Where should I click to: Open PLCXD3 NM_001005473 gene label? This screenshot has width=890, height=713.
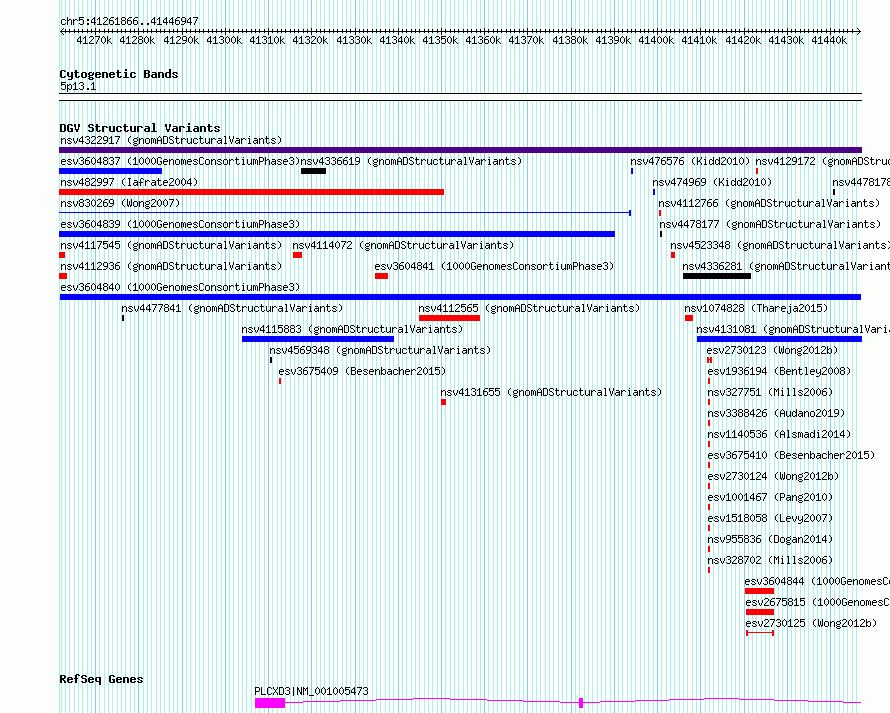pos(311,691)
